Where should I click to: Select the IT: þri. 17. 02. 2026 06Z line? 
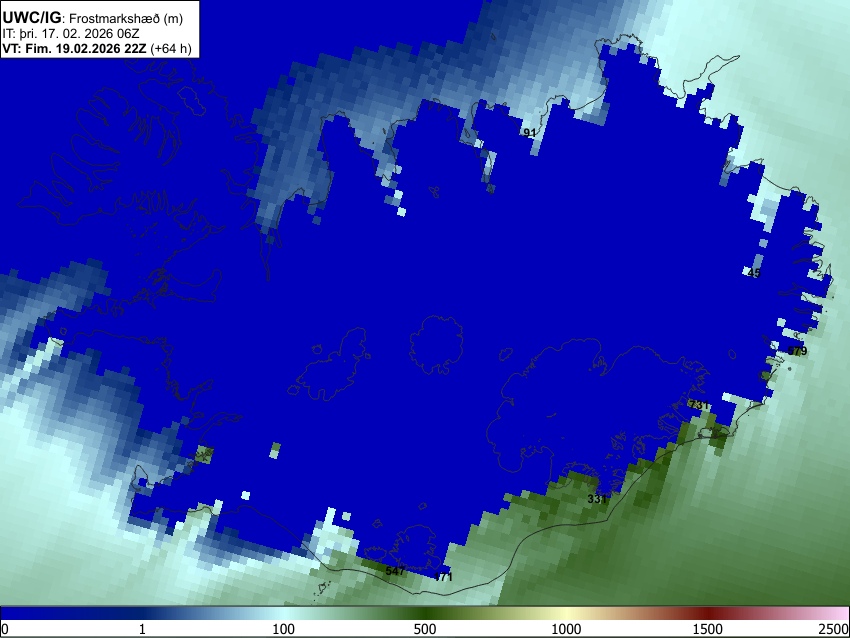coord(71,34)
